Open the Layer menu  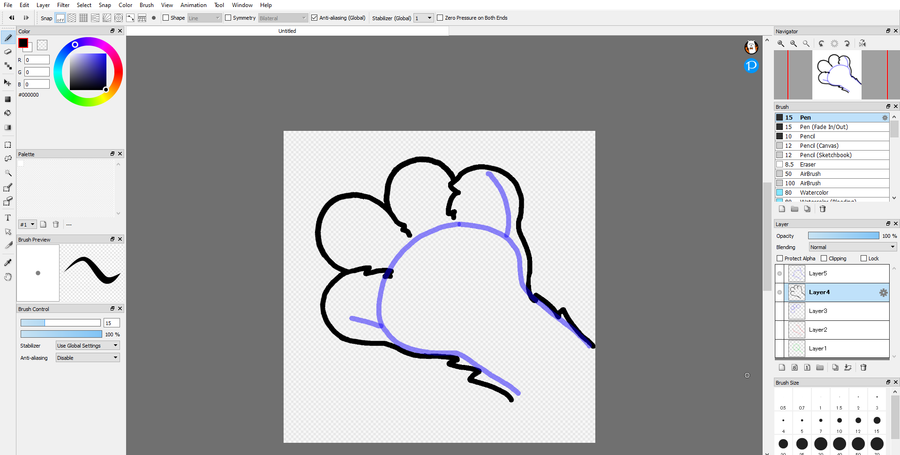click(43, 5)
